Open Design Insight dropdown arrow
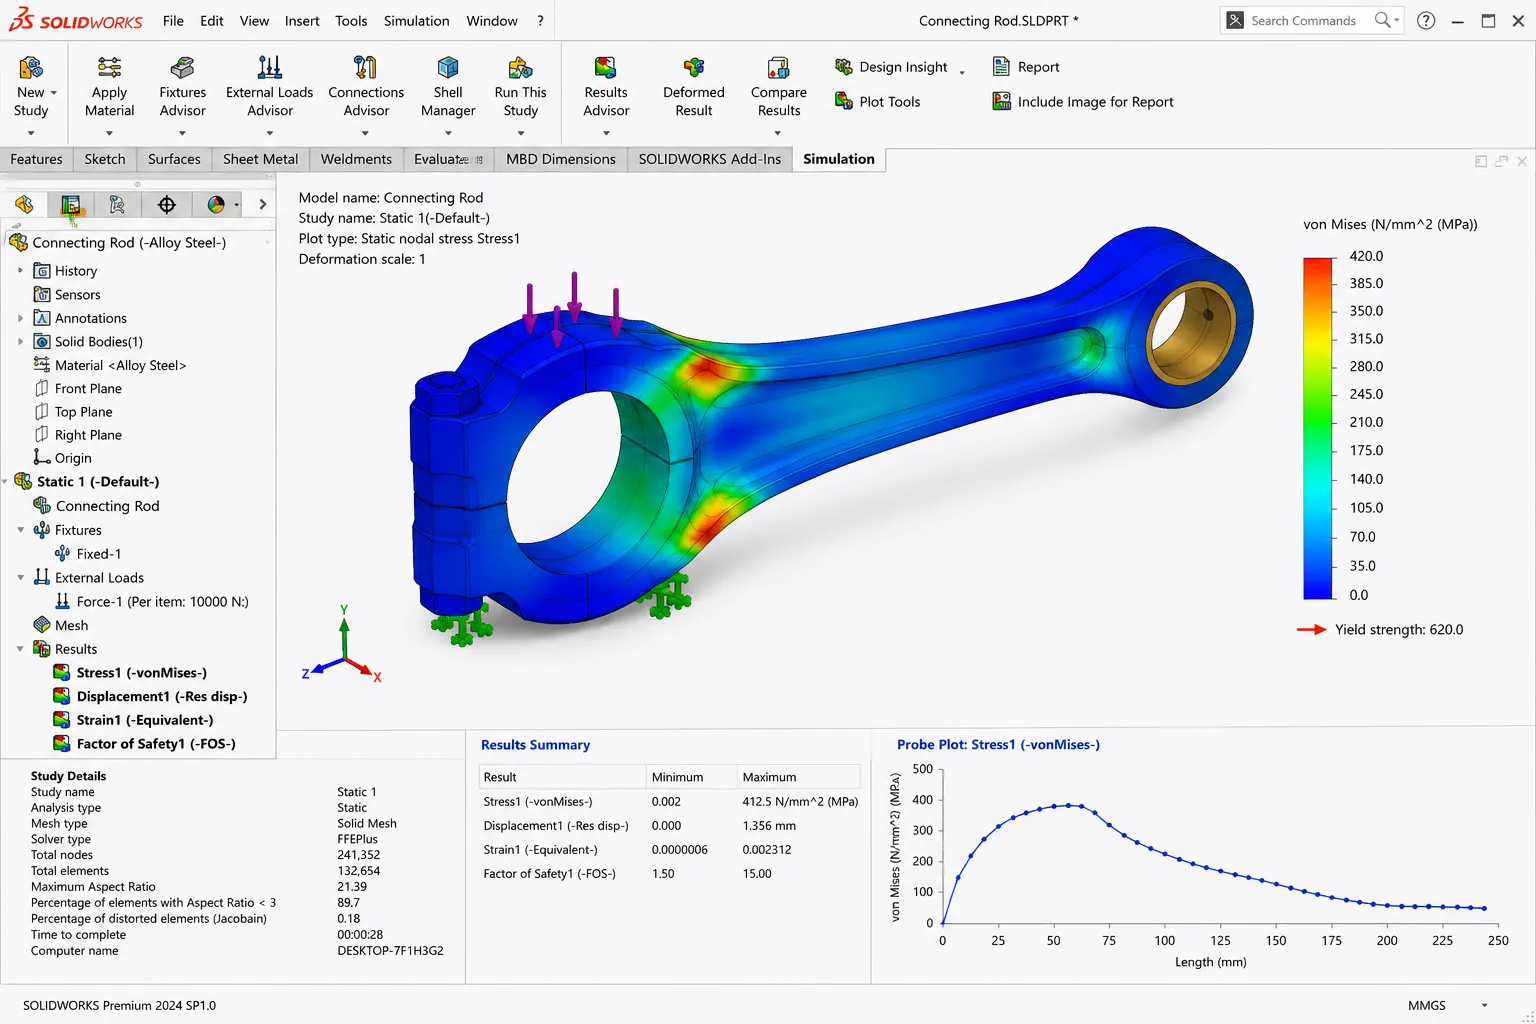This screenshot has height=1024, width=1536. [x=962, y=71]
